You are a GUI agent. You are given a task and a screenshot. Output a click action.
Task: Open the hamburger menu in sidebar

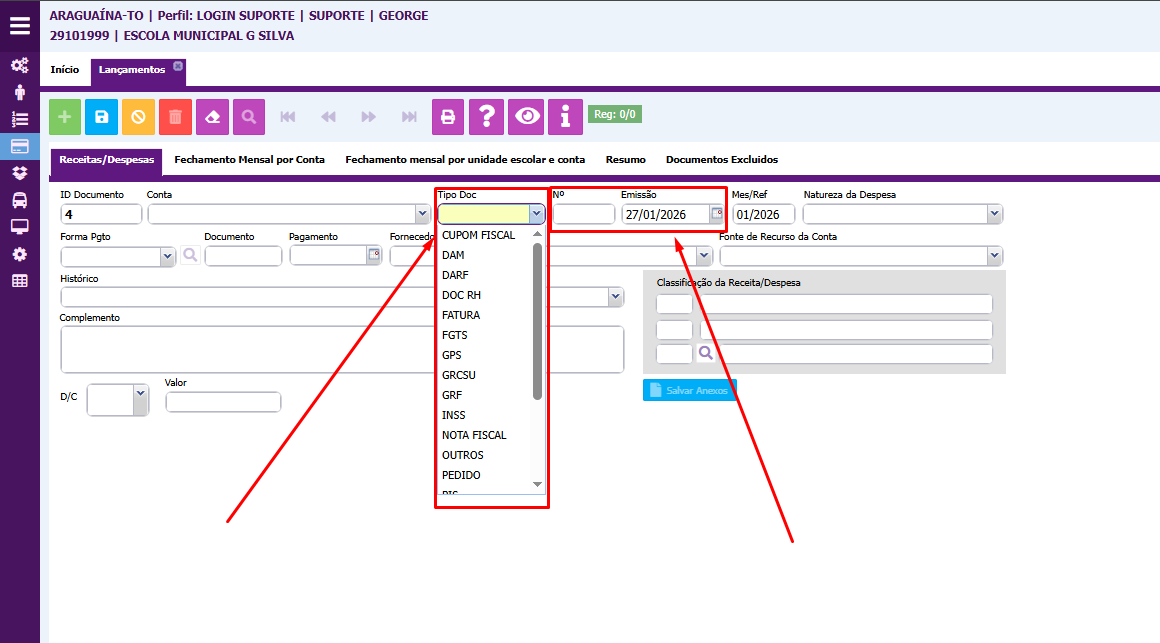[20, 26]
